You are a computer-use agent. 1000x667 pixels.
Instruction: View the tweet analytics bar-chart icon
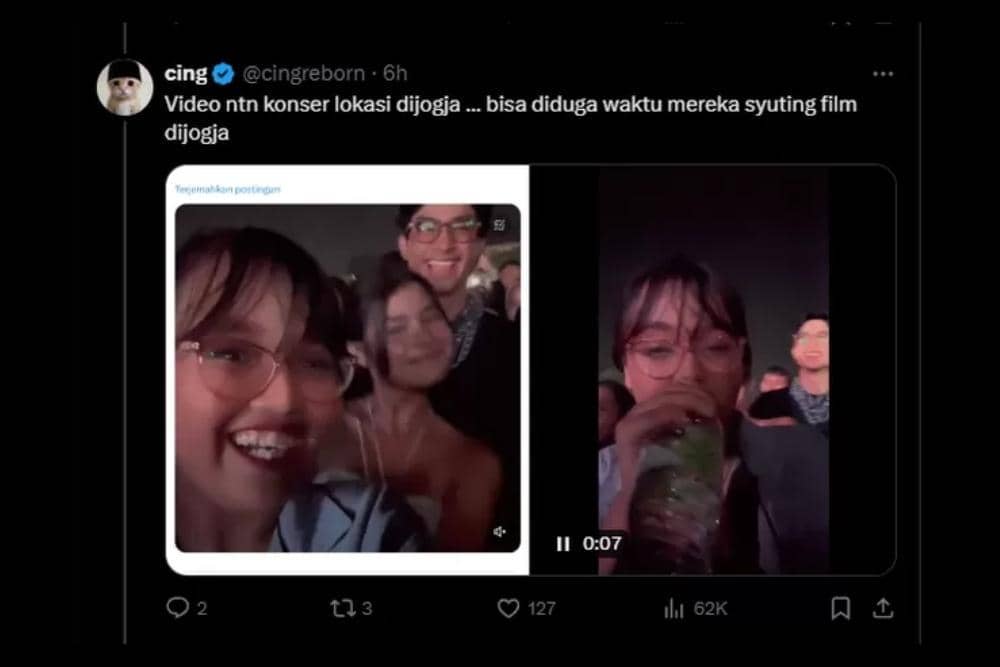[674, 607]
